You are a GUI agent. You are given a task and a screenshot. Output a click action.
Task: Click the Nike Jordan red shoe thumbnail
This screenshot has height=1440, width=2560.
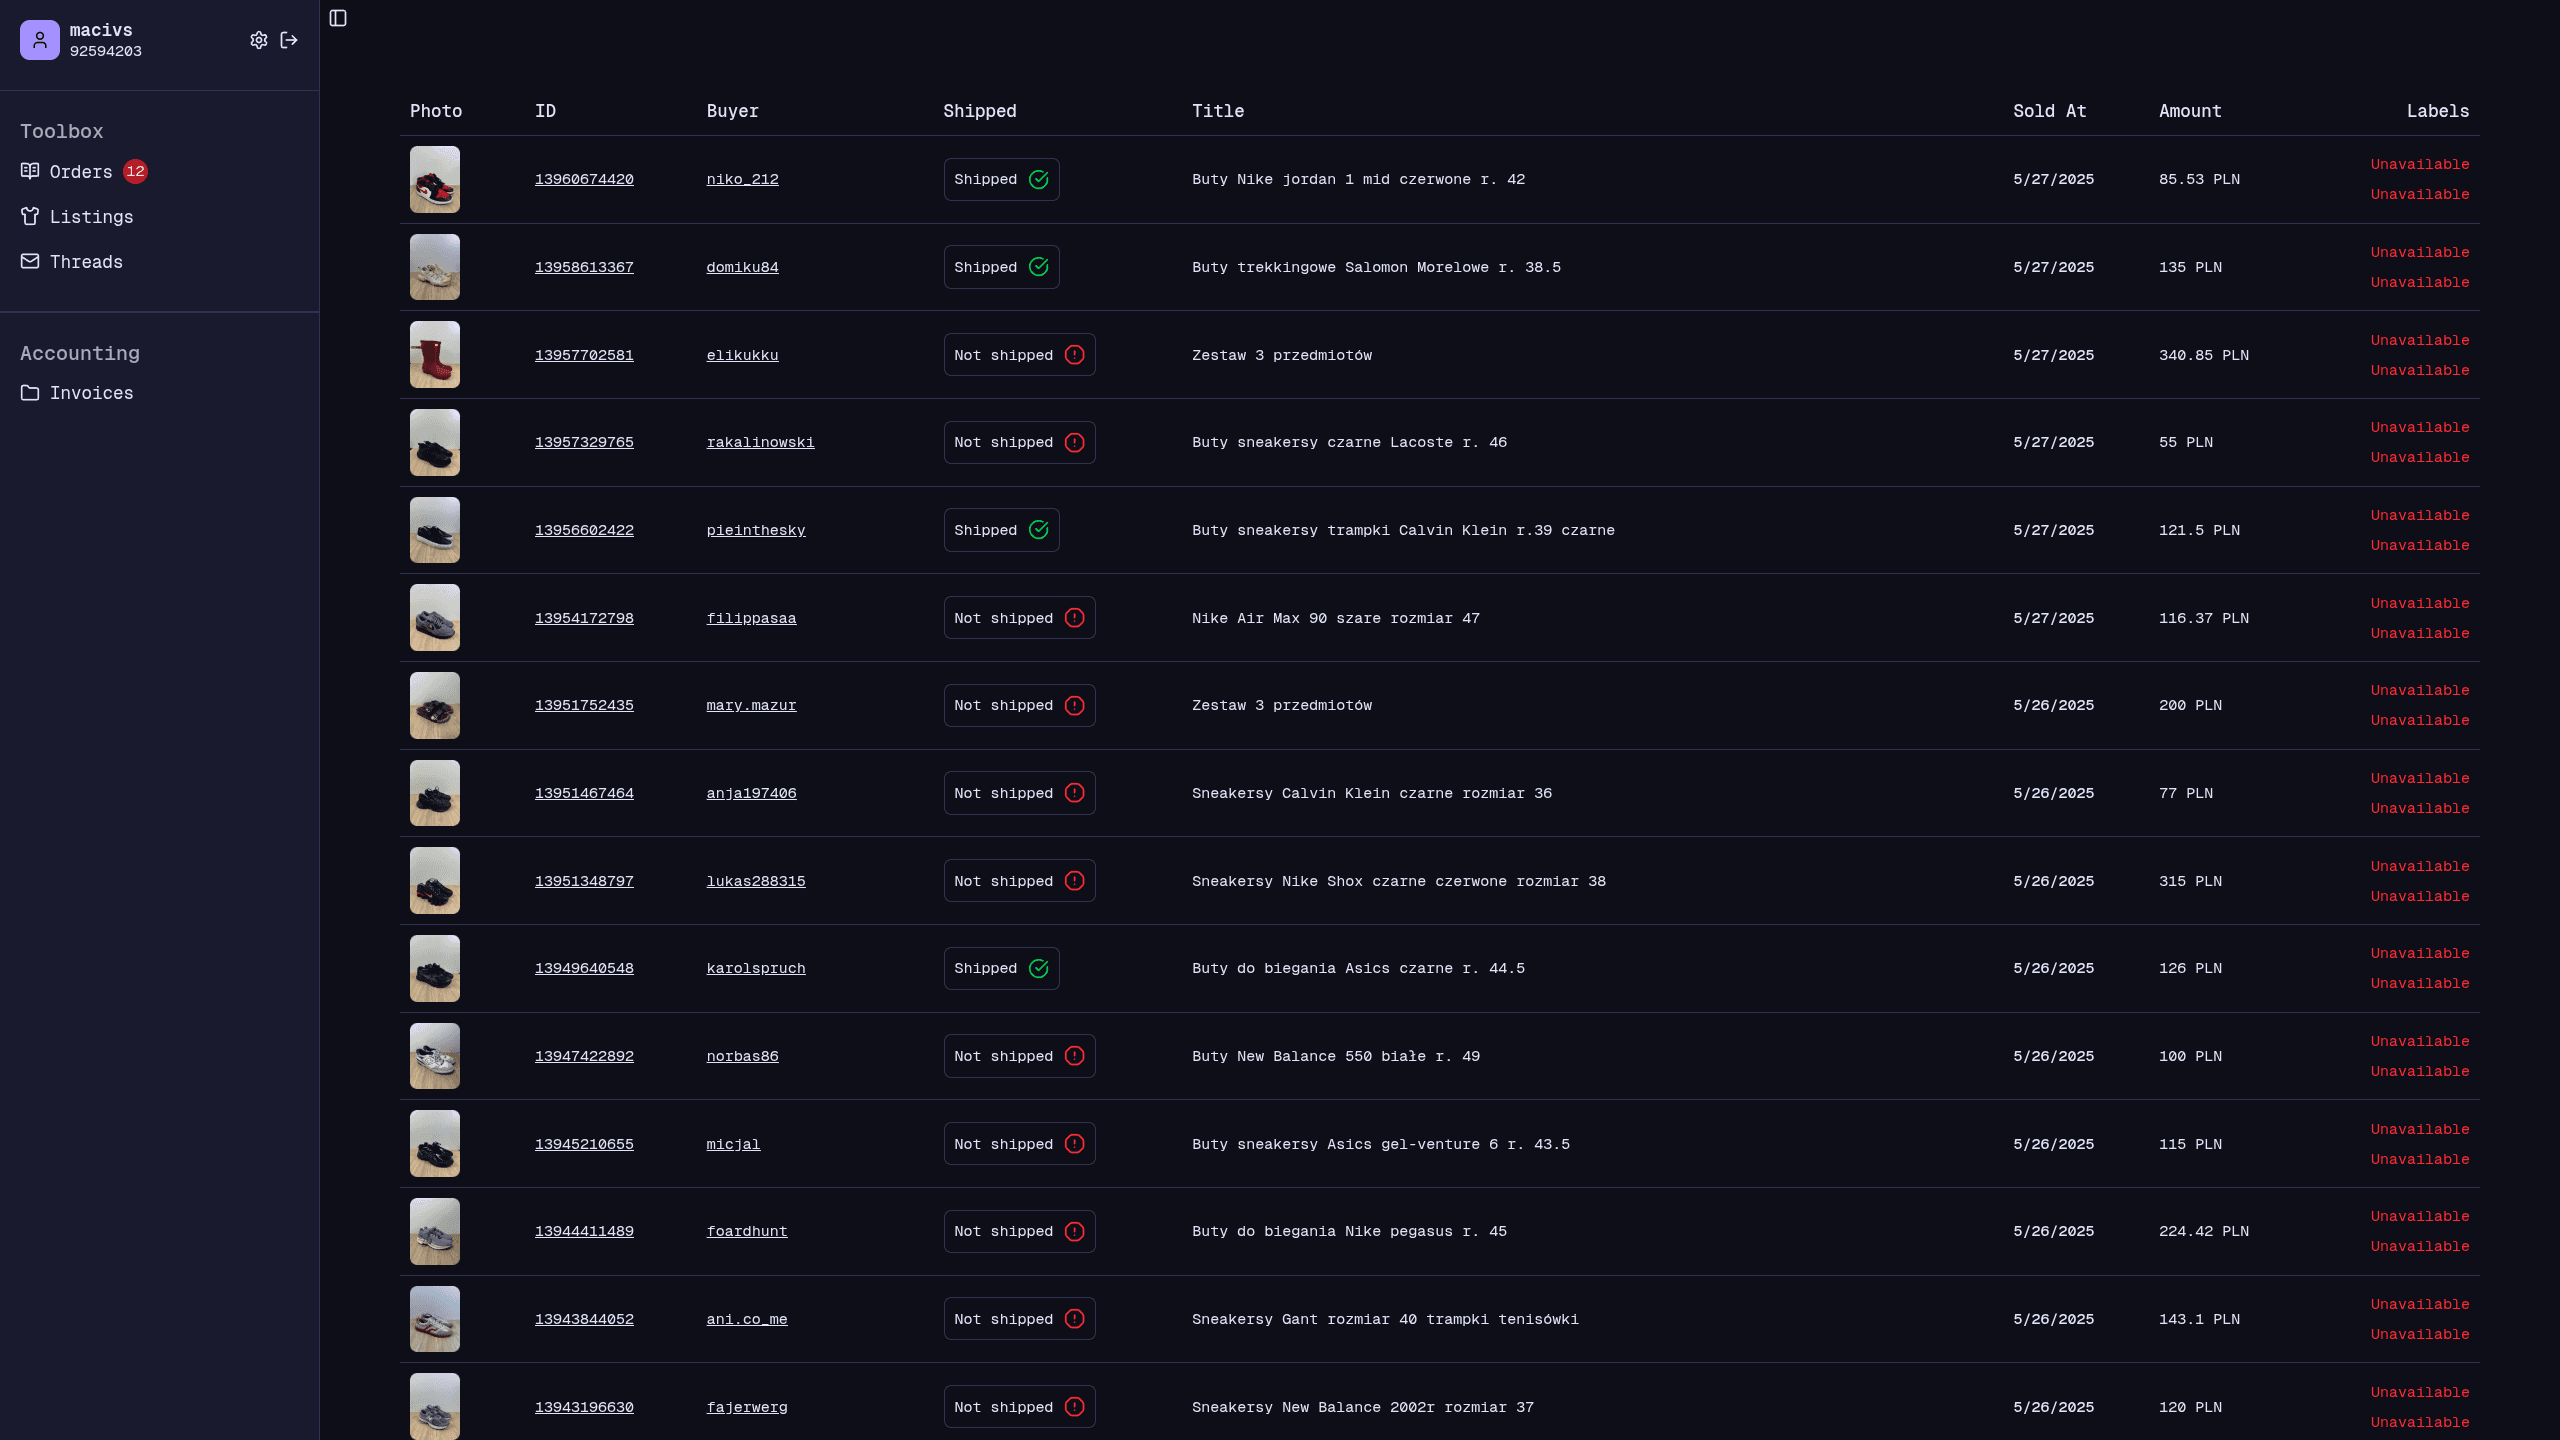pos(435,180)
